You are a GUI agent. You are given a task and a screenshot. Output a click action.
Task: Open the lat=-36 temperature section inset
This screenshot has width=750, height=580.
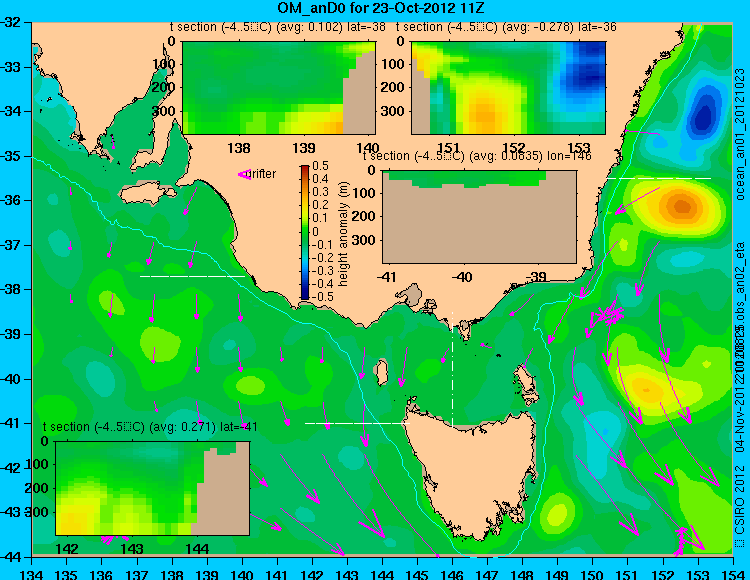click(508, 88)
